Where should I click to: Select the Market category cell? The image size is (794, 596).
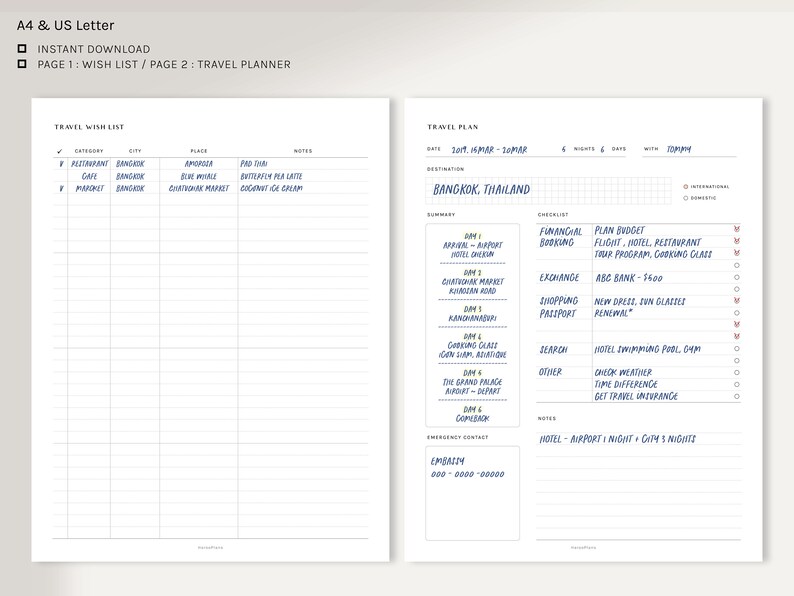(90, 188)
